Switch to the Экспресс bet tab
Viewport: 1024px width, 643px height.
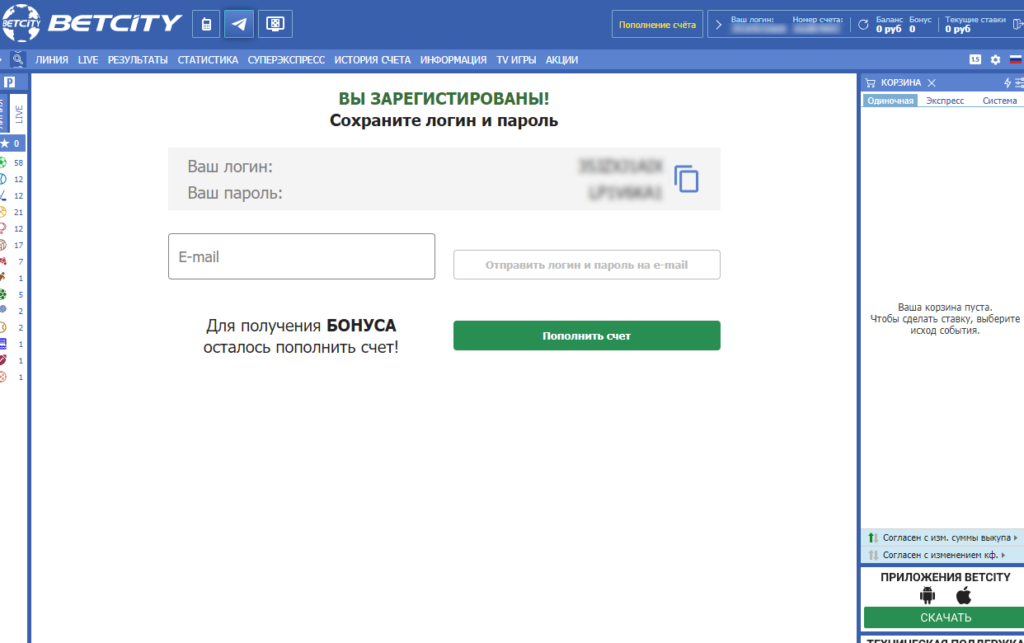click(x=945, y=101)
